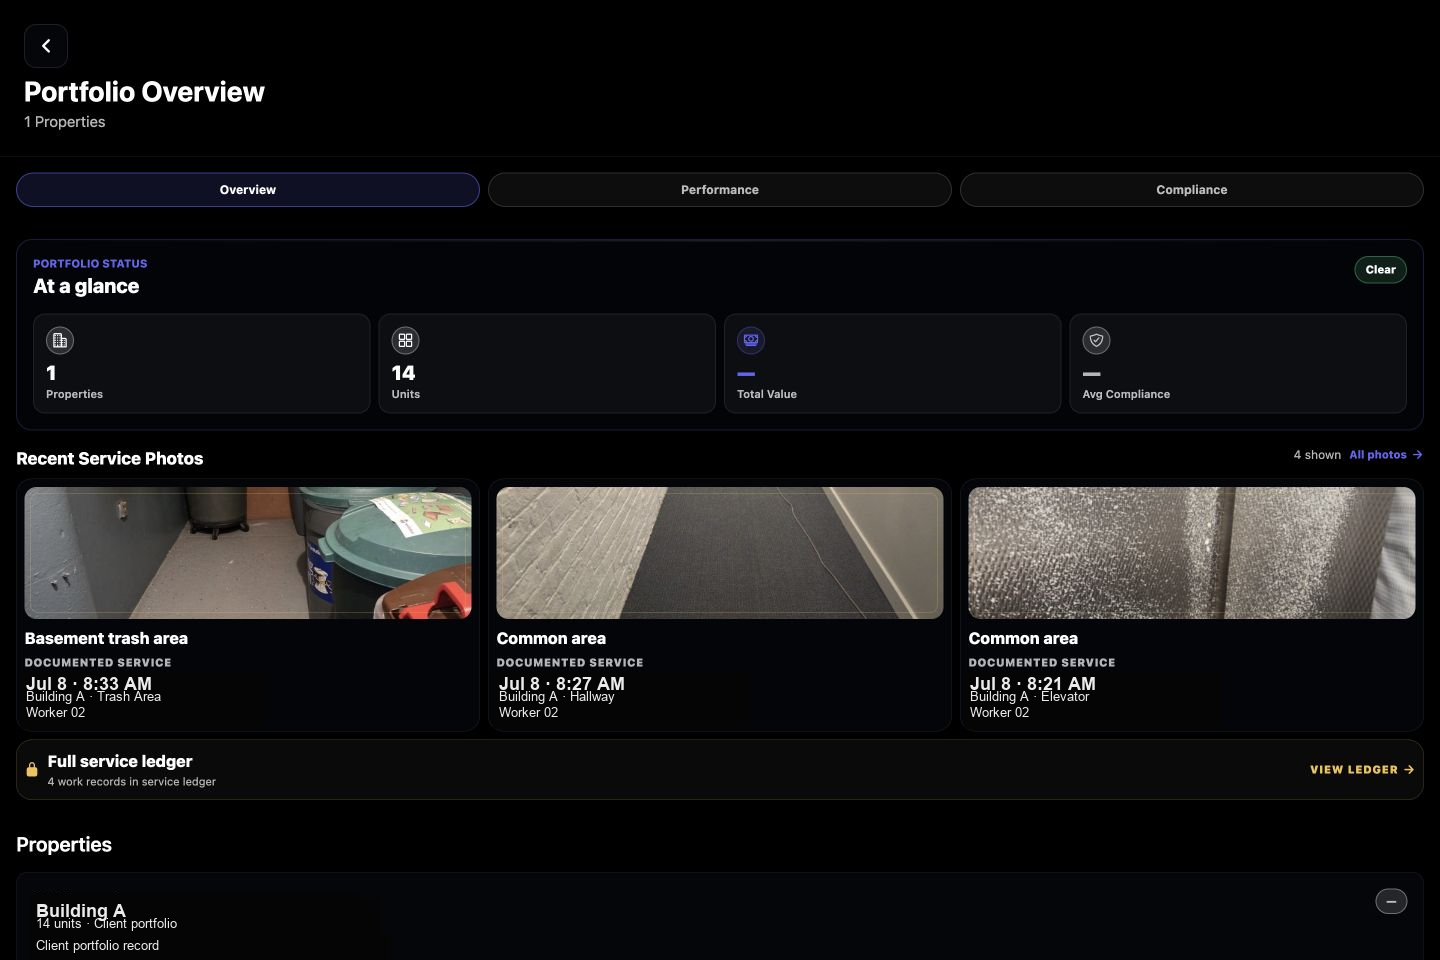Screen dimensions: 1440x960
Task: Open the Performance tab
Action: [x=720, y=190]
